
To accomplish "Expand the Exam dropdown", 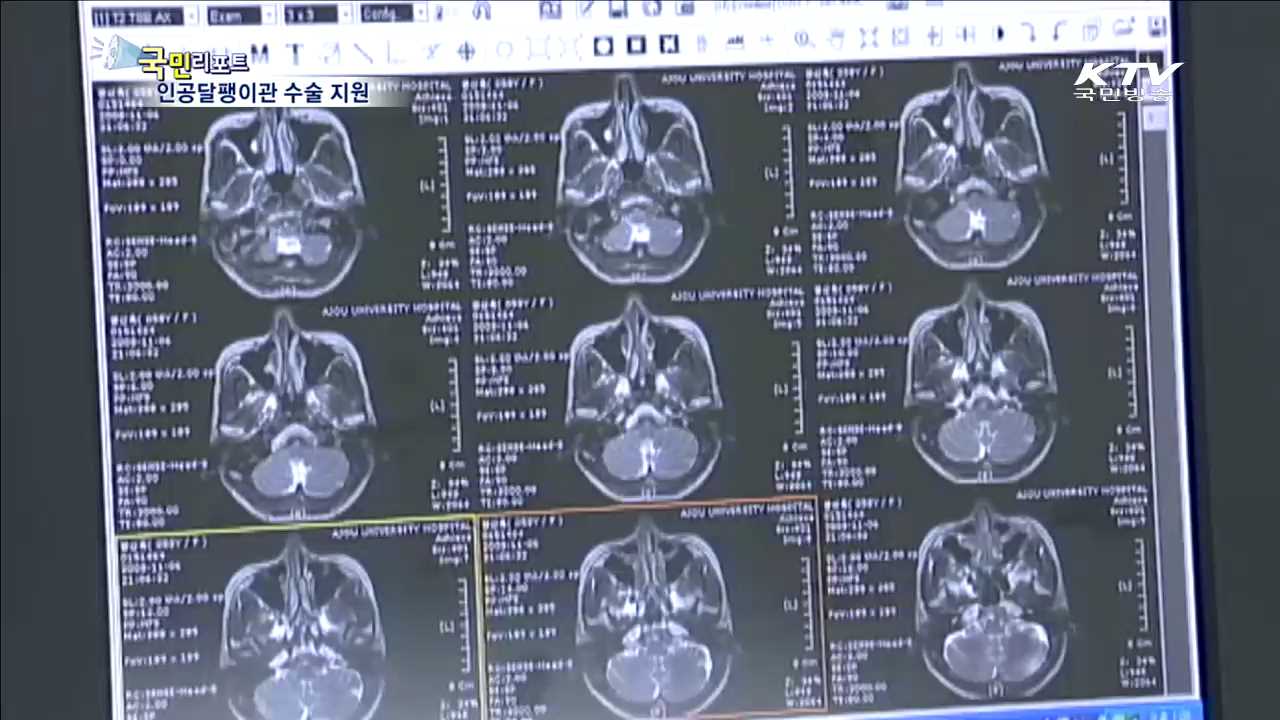I will (x=270, y=15).
